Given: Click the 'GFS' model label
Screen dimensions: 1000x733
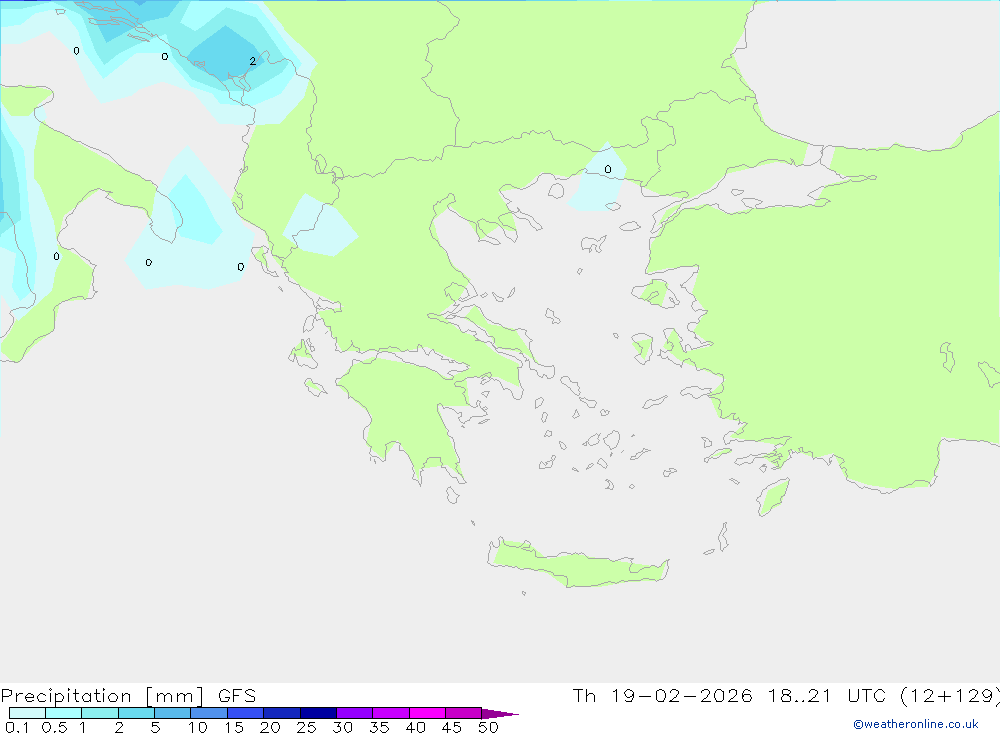Looking at the screenshot, I should (x=237, y=696).
